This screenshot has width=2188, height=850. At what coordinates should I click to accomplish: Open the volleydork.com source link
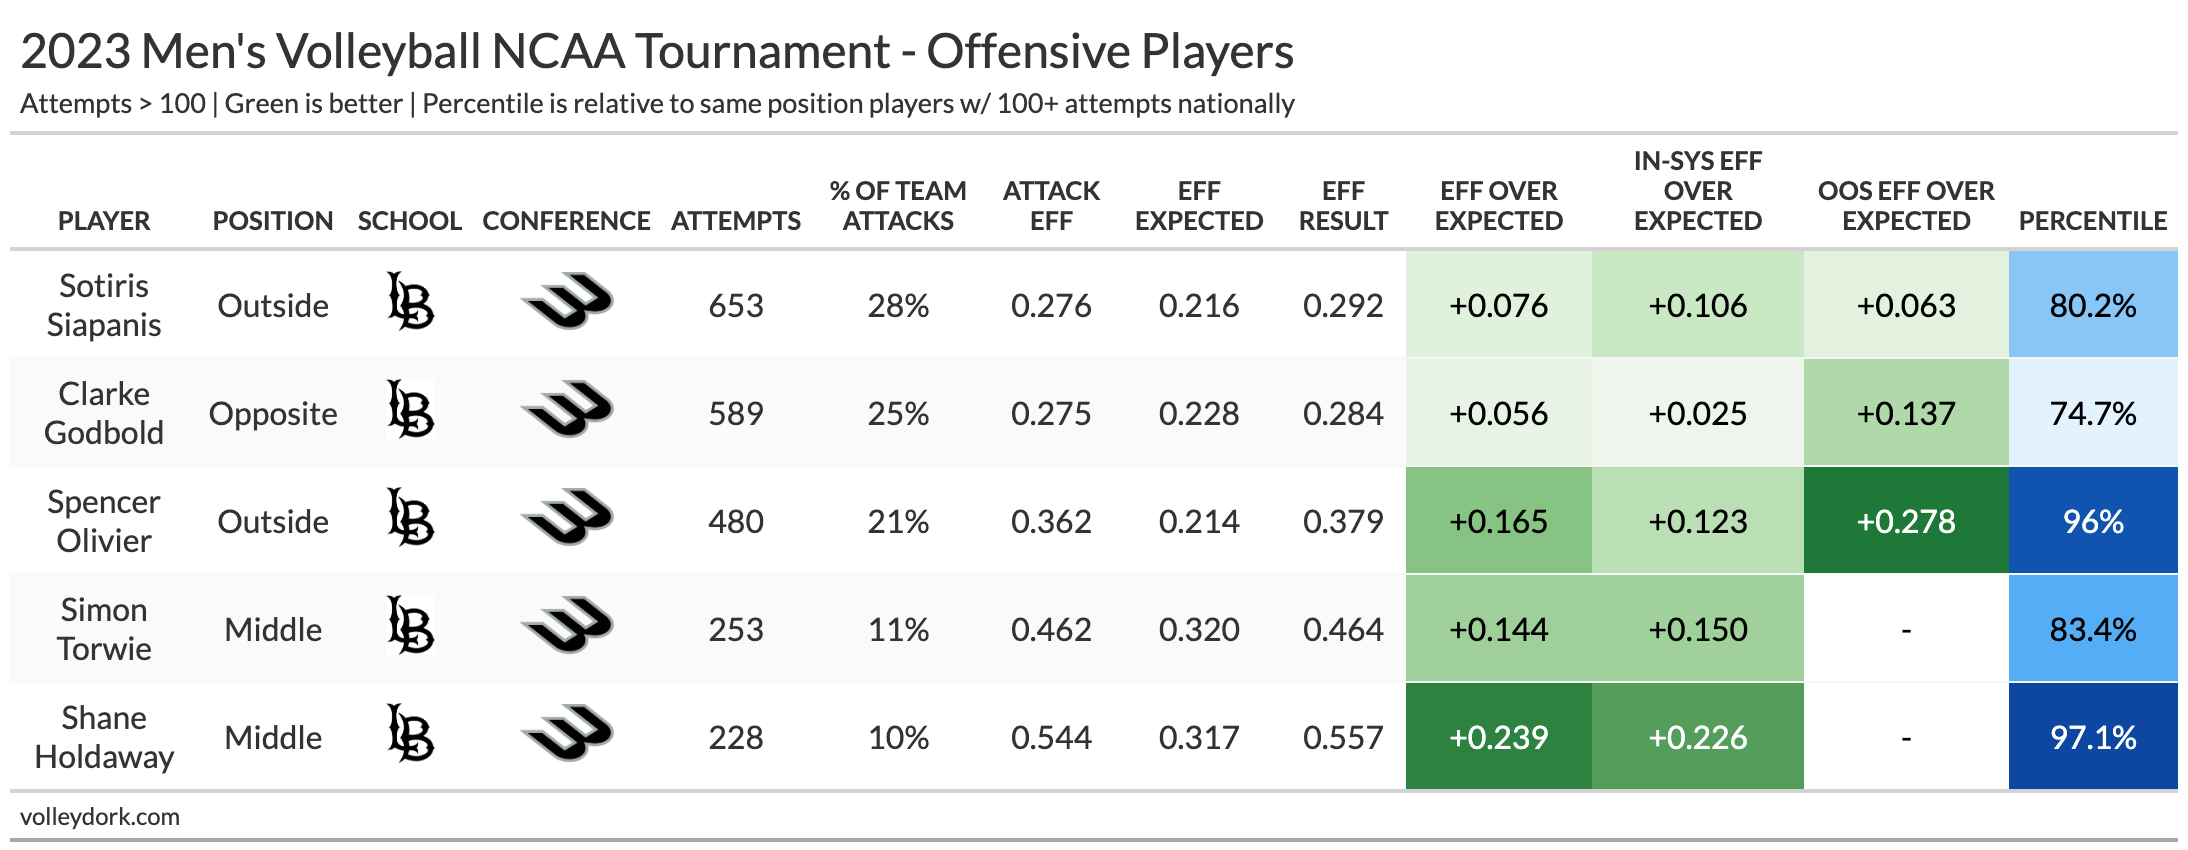[100, 817]
